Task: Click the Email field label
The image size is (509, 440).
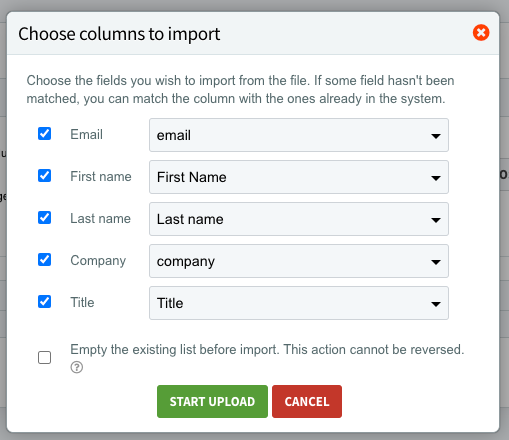Action: [x=86, y=134]
